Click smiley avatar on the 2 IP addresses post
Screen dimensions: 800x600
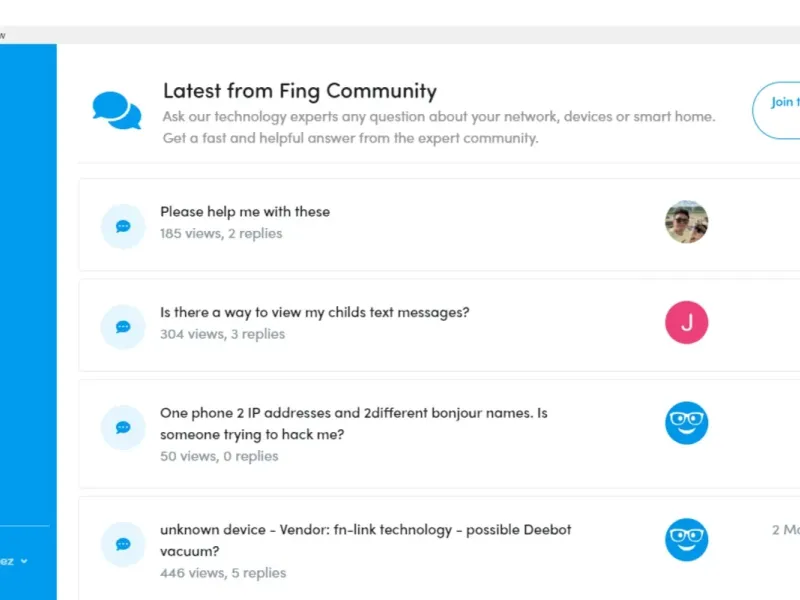[686, 423]
